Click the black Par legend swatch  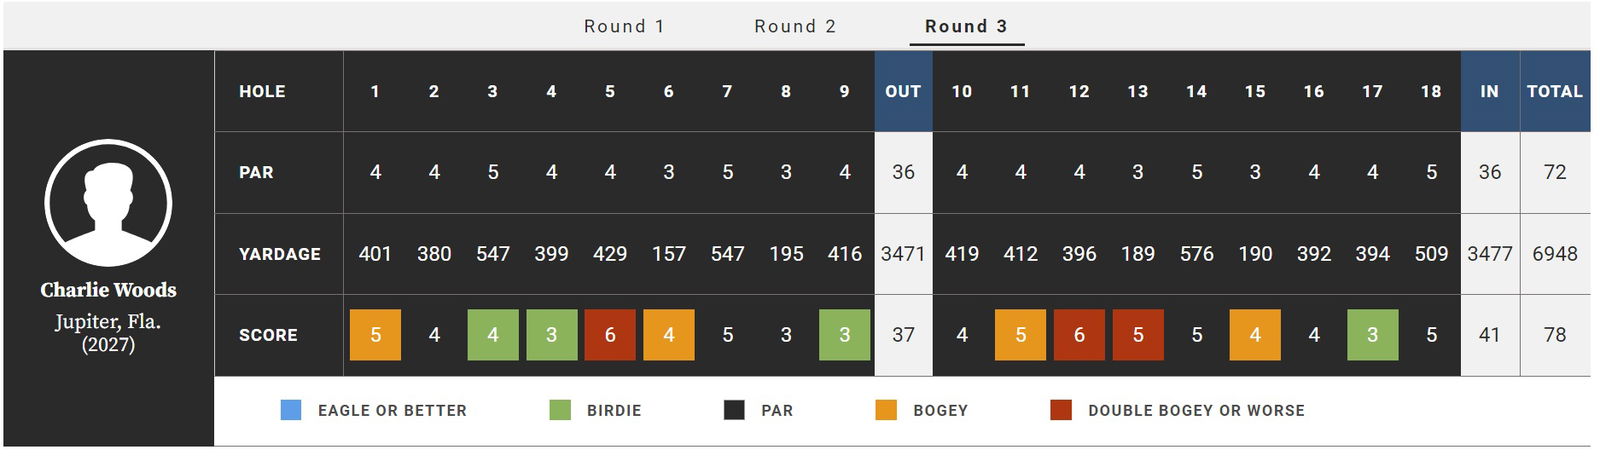point(734,410)
